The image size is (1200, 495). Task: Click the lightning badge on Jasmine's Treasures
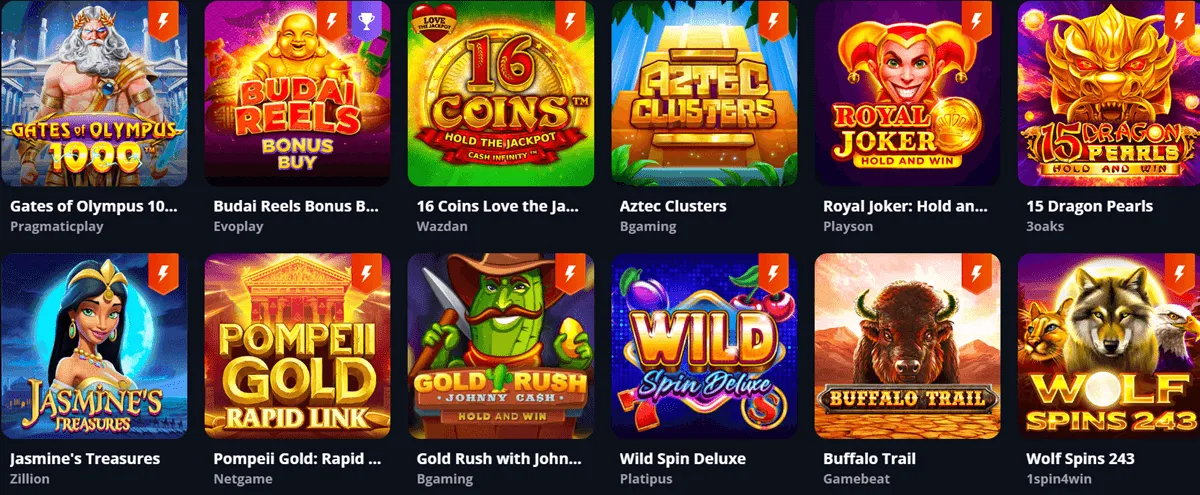(163, 272)
